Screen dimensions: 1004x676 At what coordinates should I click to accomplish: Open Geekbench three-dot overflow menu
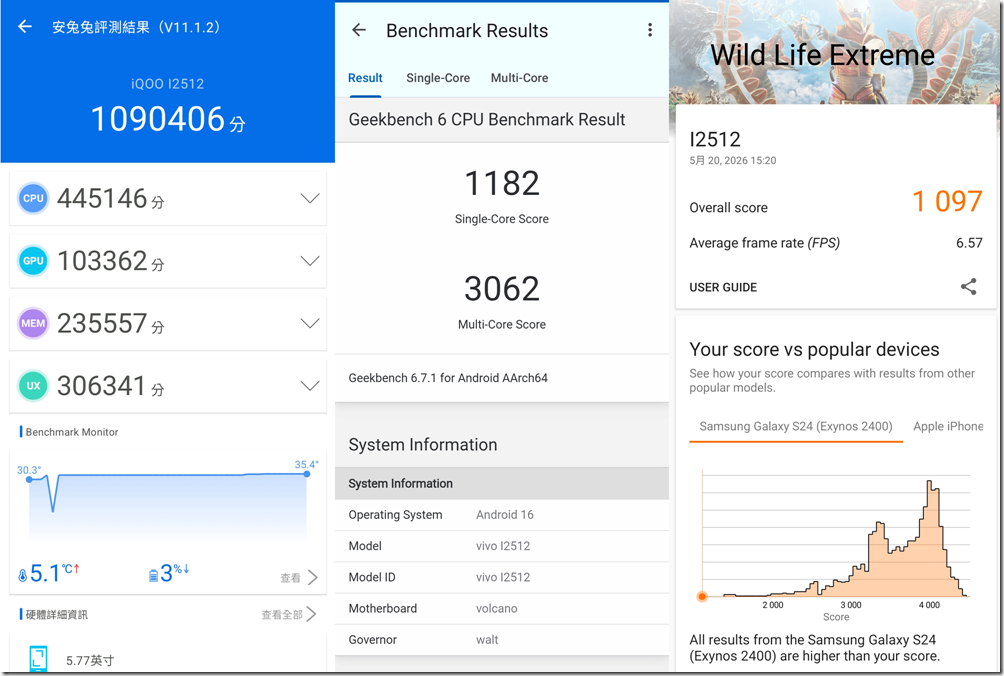[x=650, y=29]
